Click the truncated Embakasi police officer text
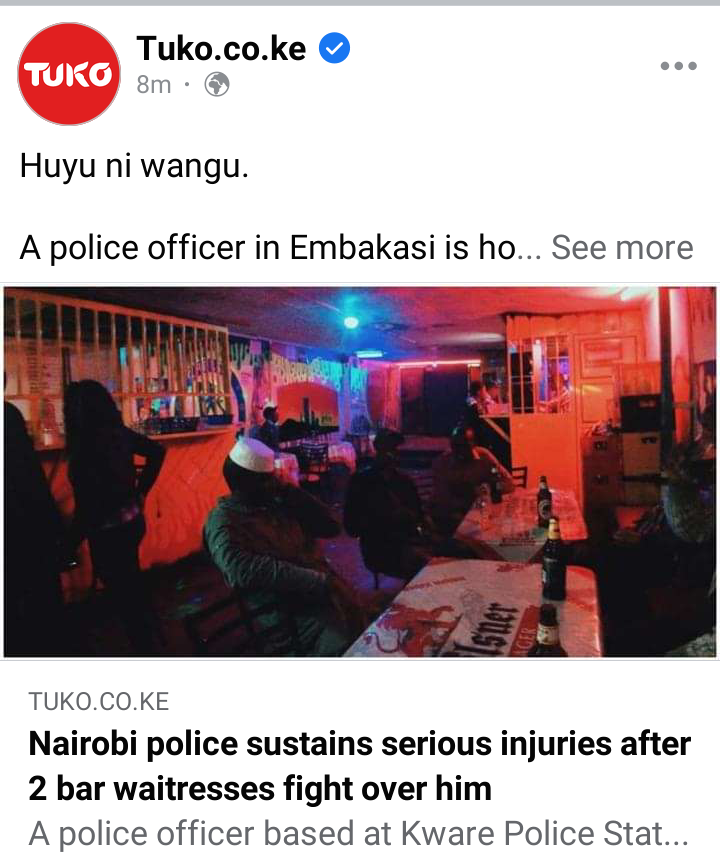Image resolution: width=720 pixels, height=860 pixels. pos(280,247)
